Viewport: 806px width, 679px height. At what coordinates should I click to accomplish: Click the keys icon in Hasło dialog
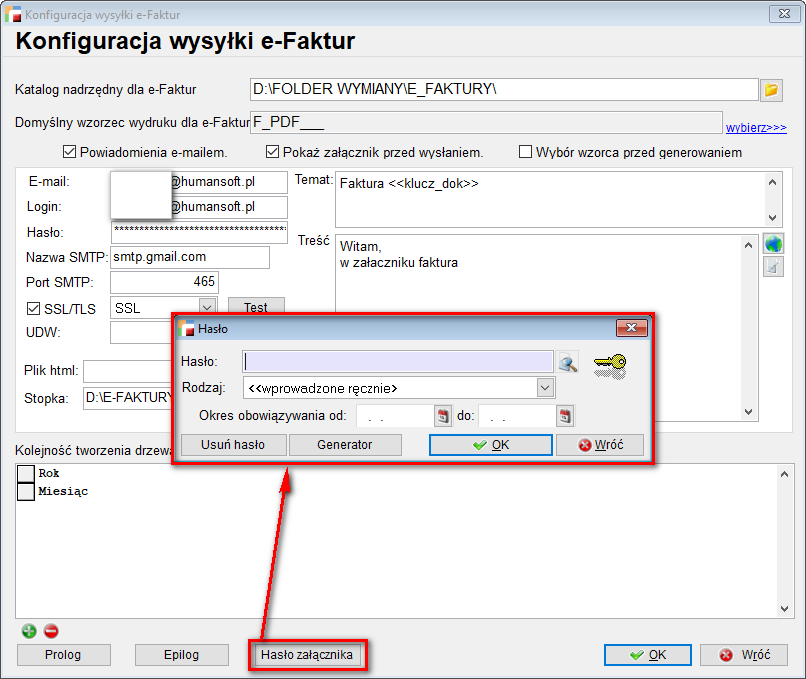pos(610,366)
